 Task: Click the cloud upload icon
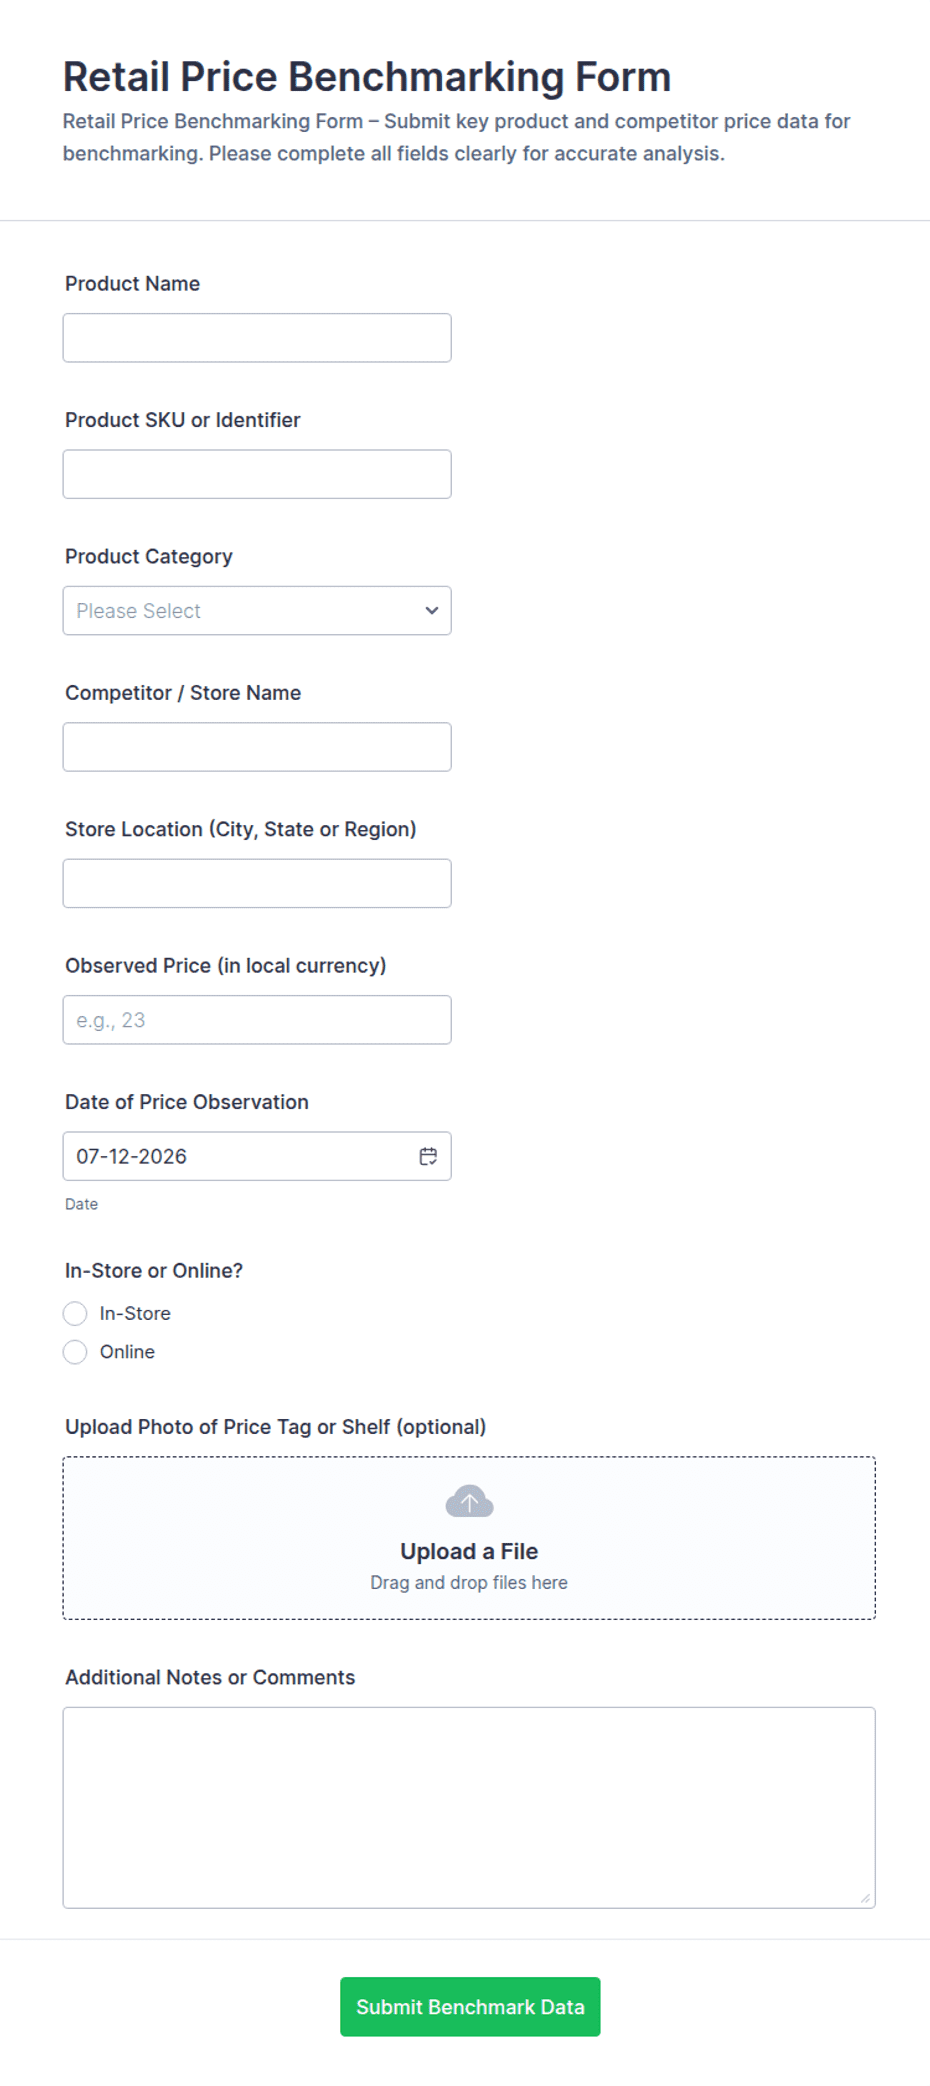(469, 1501)
